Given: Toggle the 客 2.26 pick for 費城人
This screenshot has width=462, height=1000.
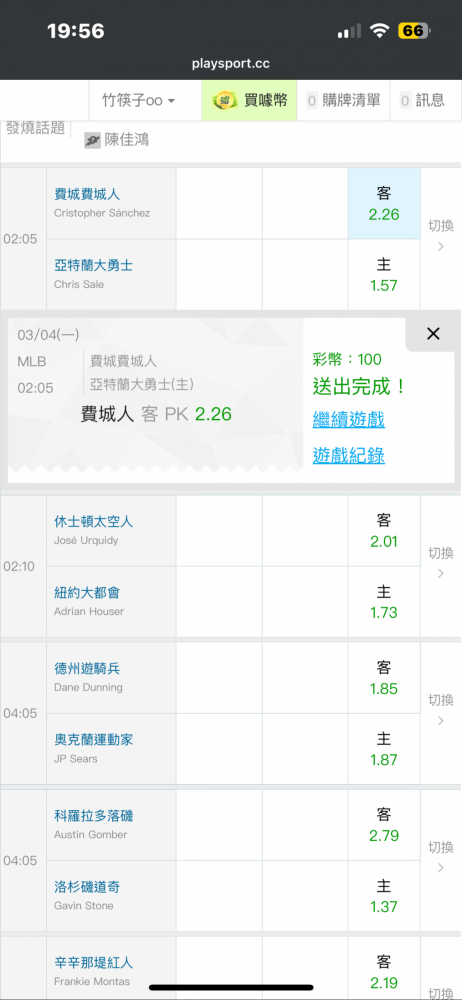Looking at the screenshot, I should pos(384,203).
